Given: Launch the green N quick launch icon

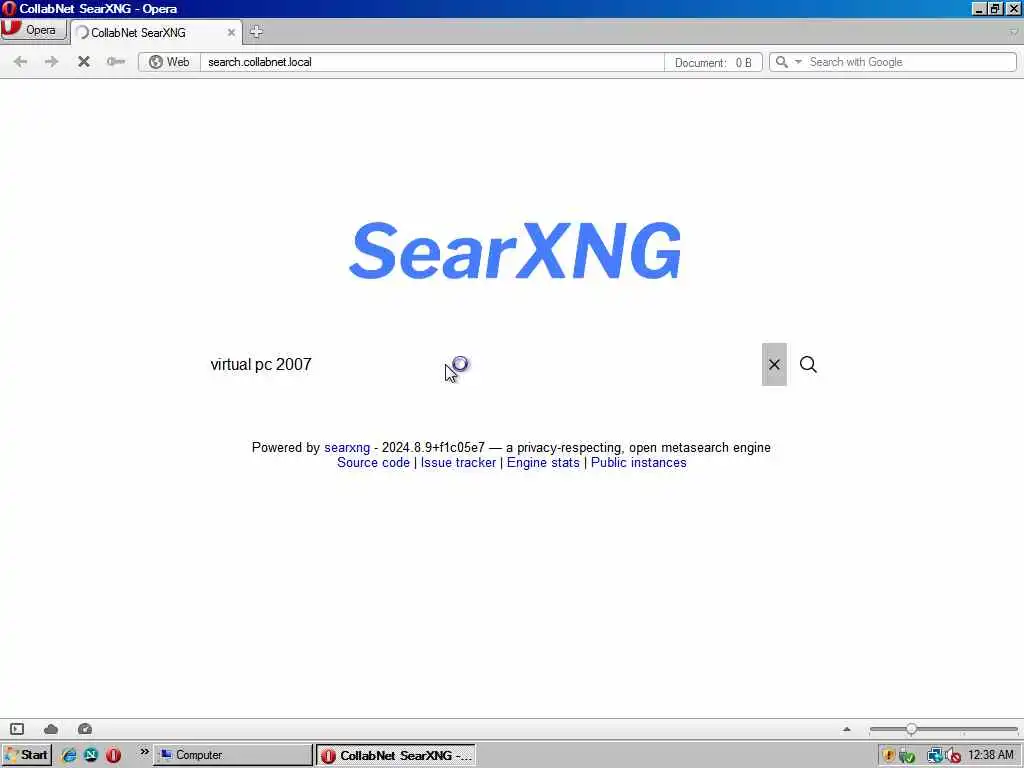Looking at the screenshot, I should pos(91,755).
